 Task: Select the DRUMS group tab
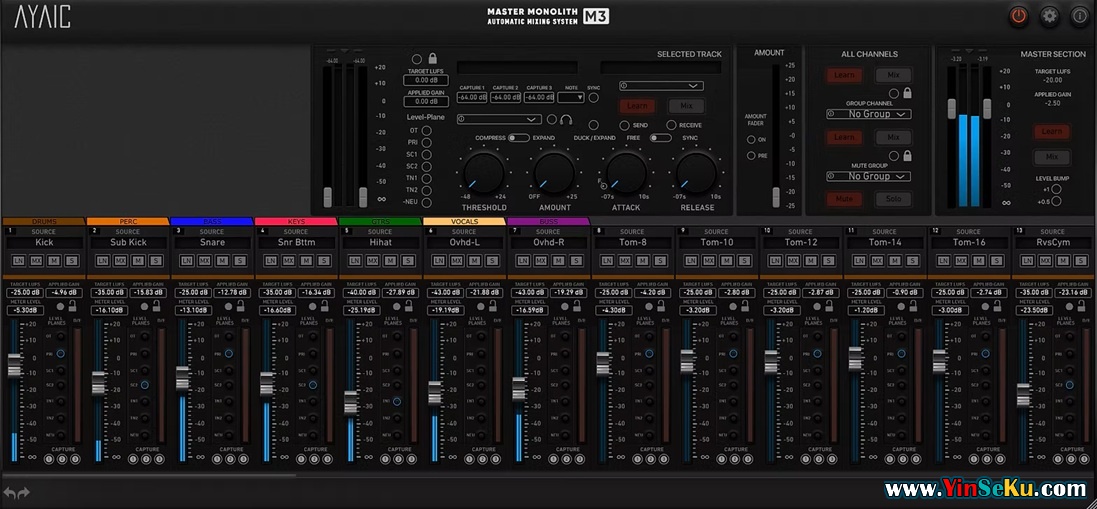click(44, 221)
